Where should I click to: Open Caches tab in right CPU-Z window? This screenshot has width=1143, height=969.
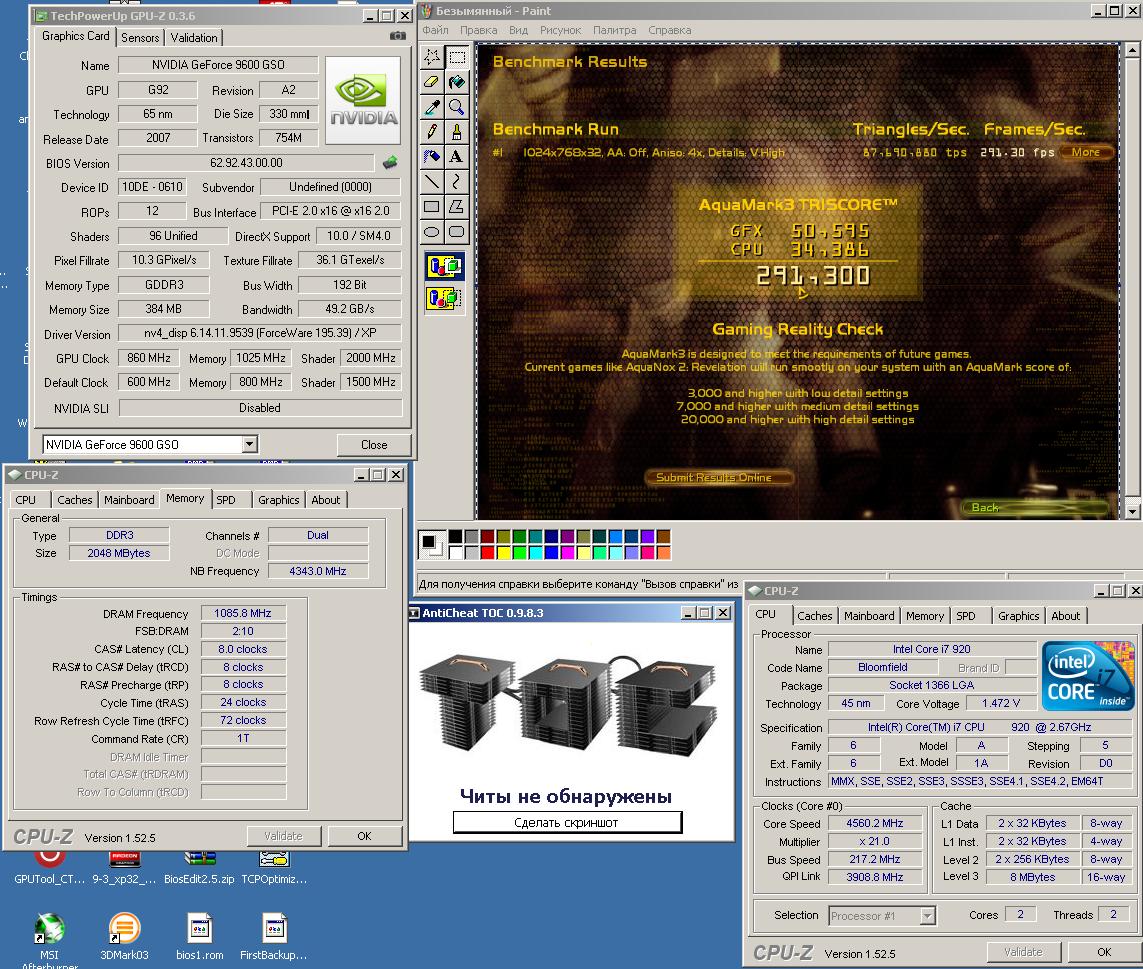point(814,616)
